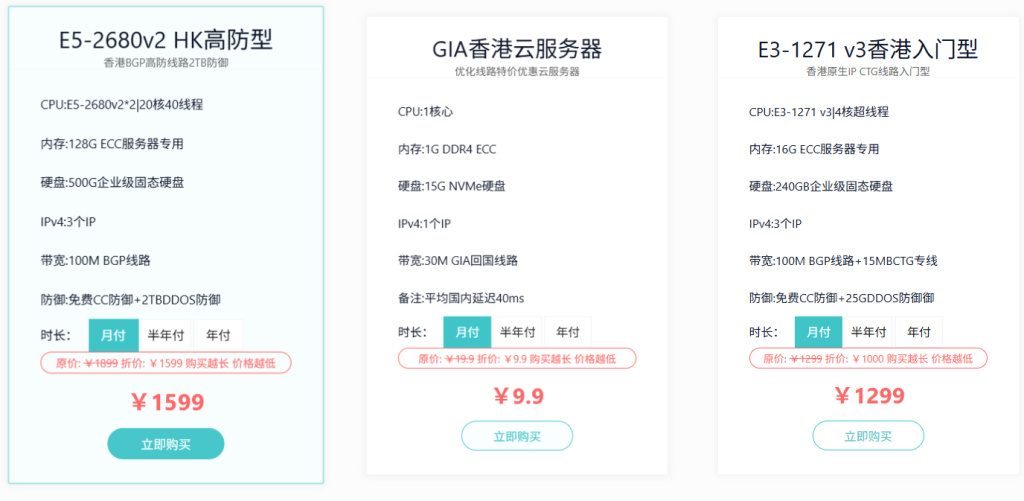Click the ¥1599 price text
The width and height of the screenshot is (1024, 501).
[166, 402]
